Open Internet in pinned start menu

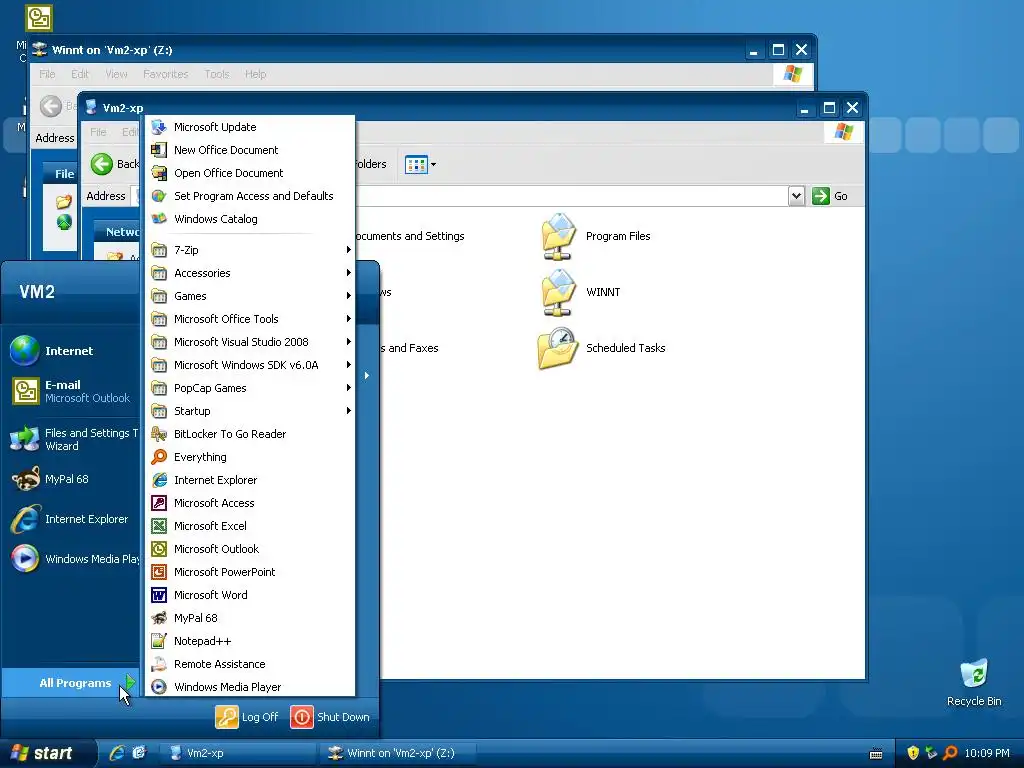[x=72, y=351]
